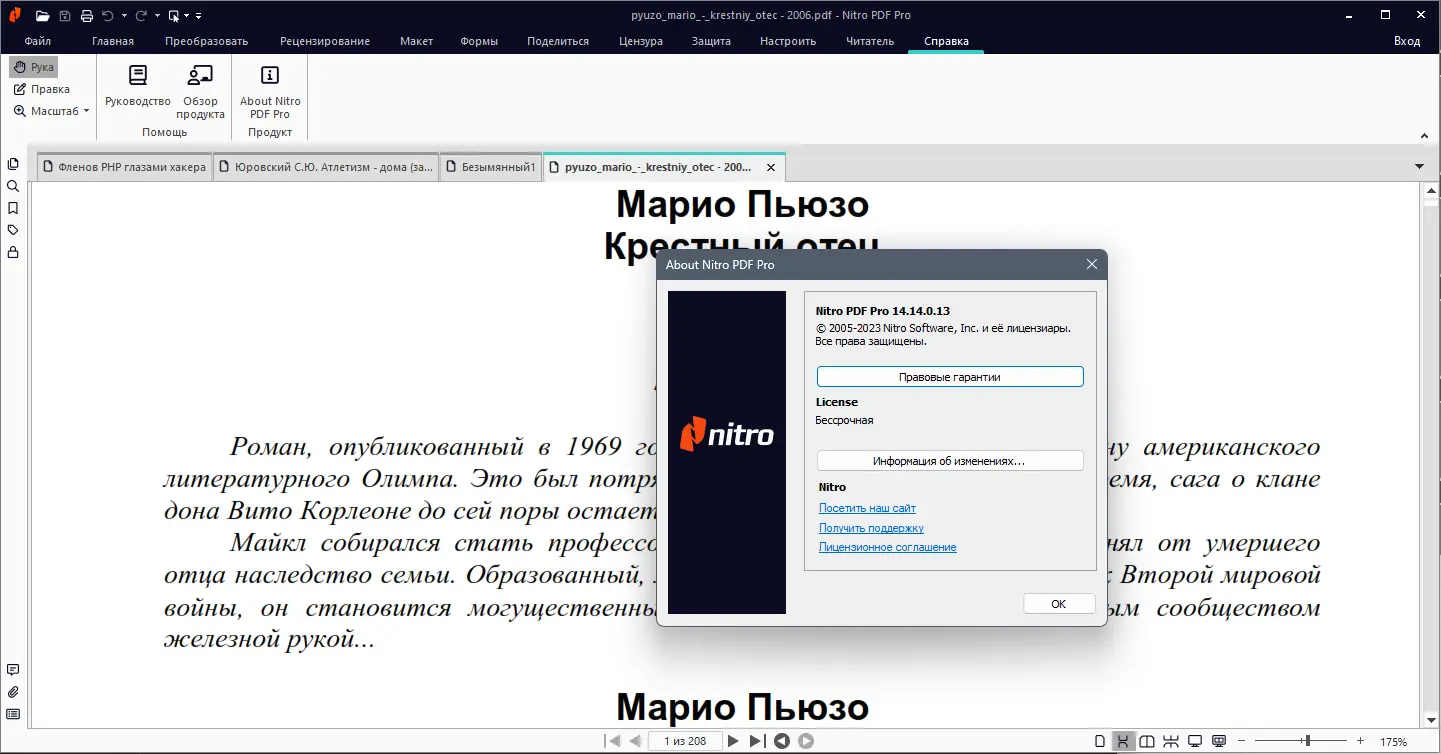The image size is (1441, 754).
Task: Open the Customize Quick Access Toolbar menu
Action: tap(199, 15)
